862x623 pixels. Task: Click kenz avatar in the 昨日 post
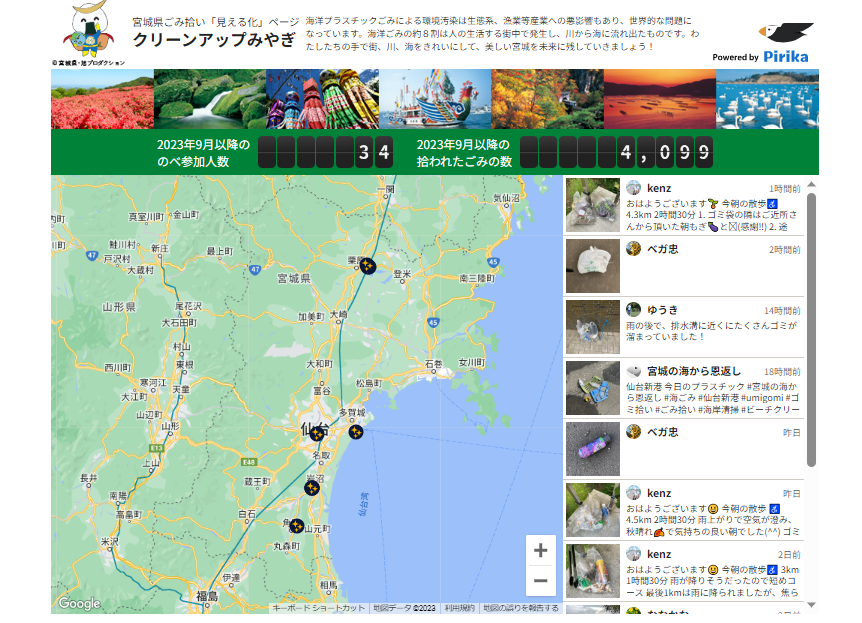coord(633,493)
